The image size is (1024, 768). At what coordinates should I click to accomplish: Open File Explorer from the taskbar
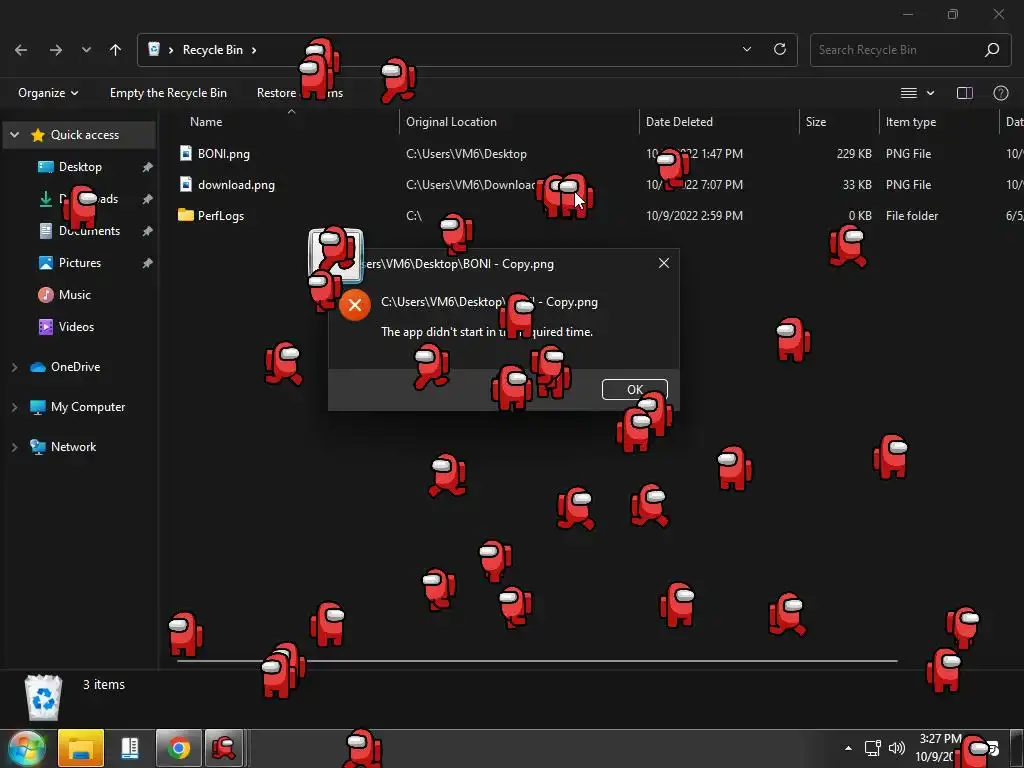(x=81, y=748)
